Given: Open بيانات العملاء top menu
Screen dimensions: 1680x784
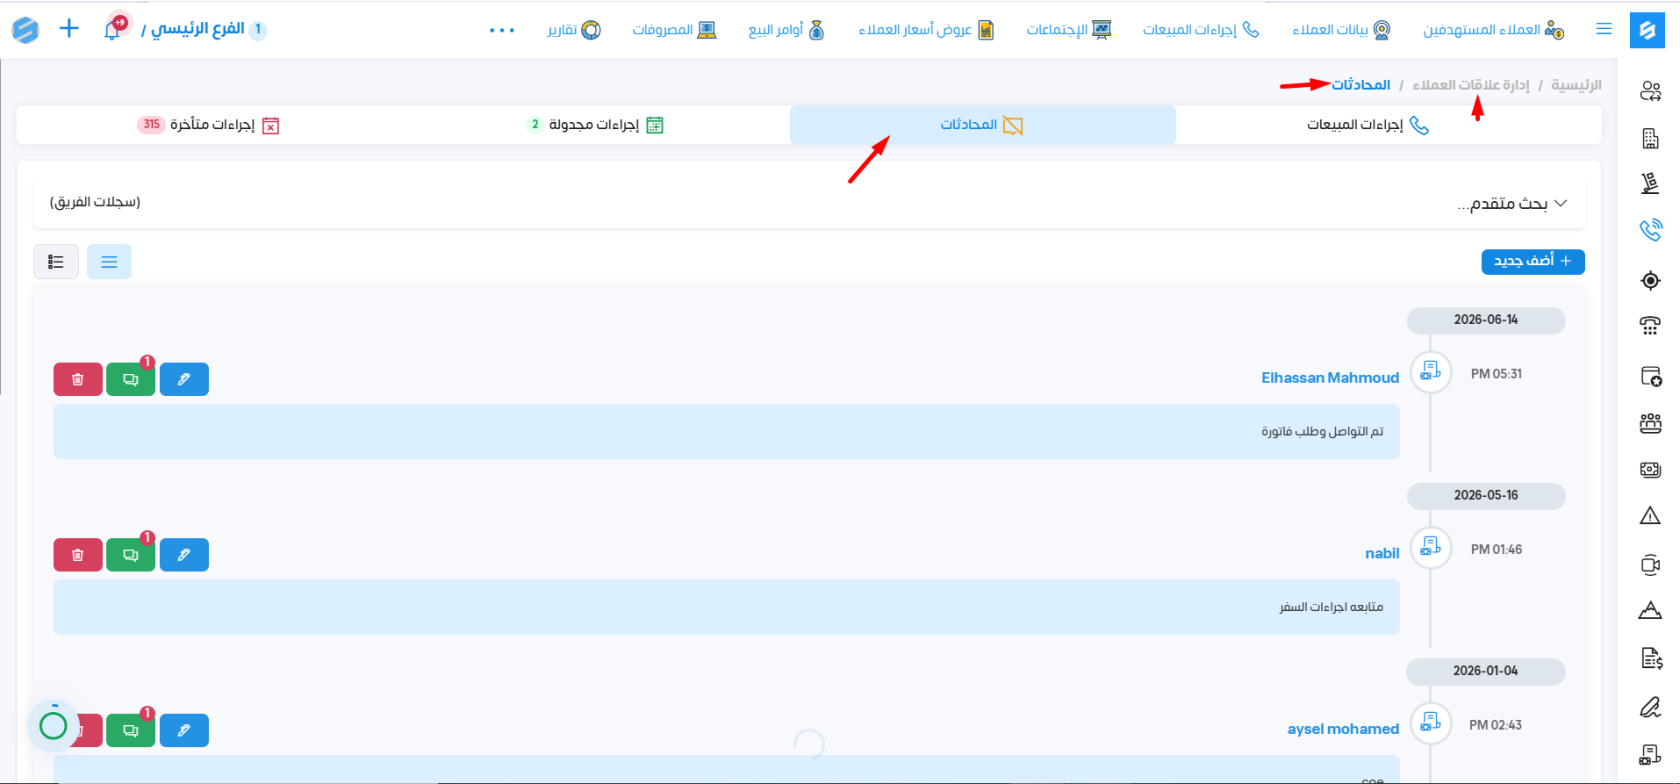Looking at the screenshot, I should tap(1341, 30).
